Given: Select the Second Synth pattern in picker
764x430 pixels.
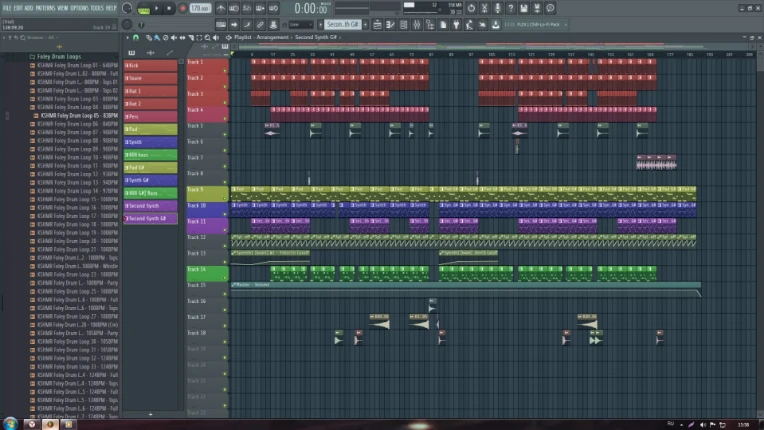Looking at the screenshot, I should [151, 206].
